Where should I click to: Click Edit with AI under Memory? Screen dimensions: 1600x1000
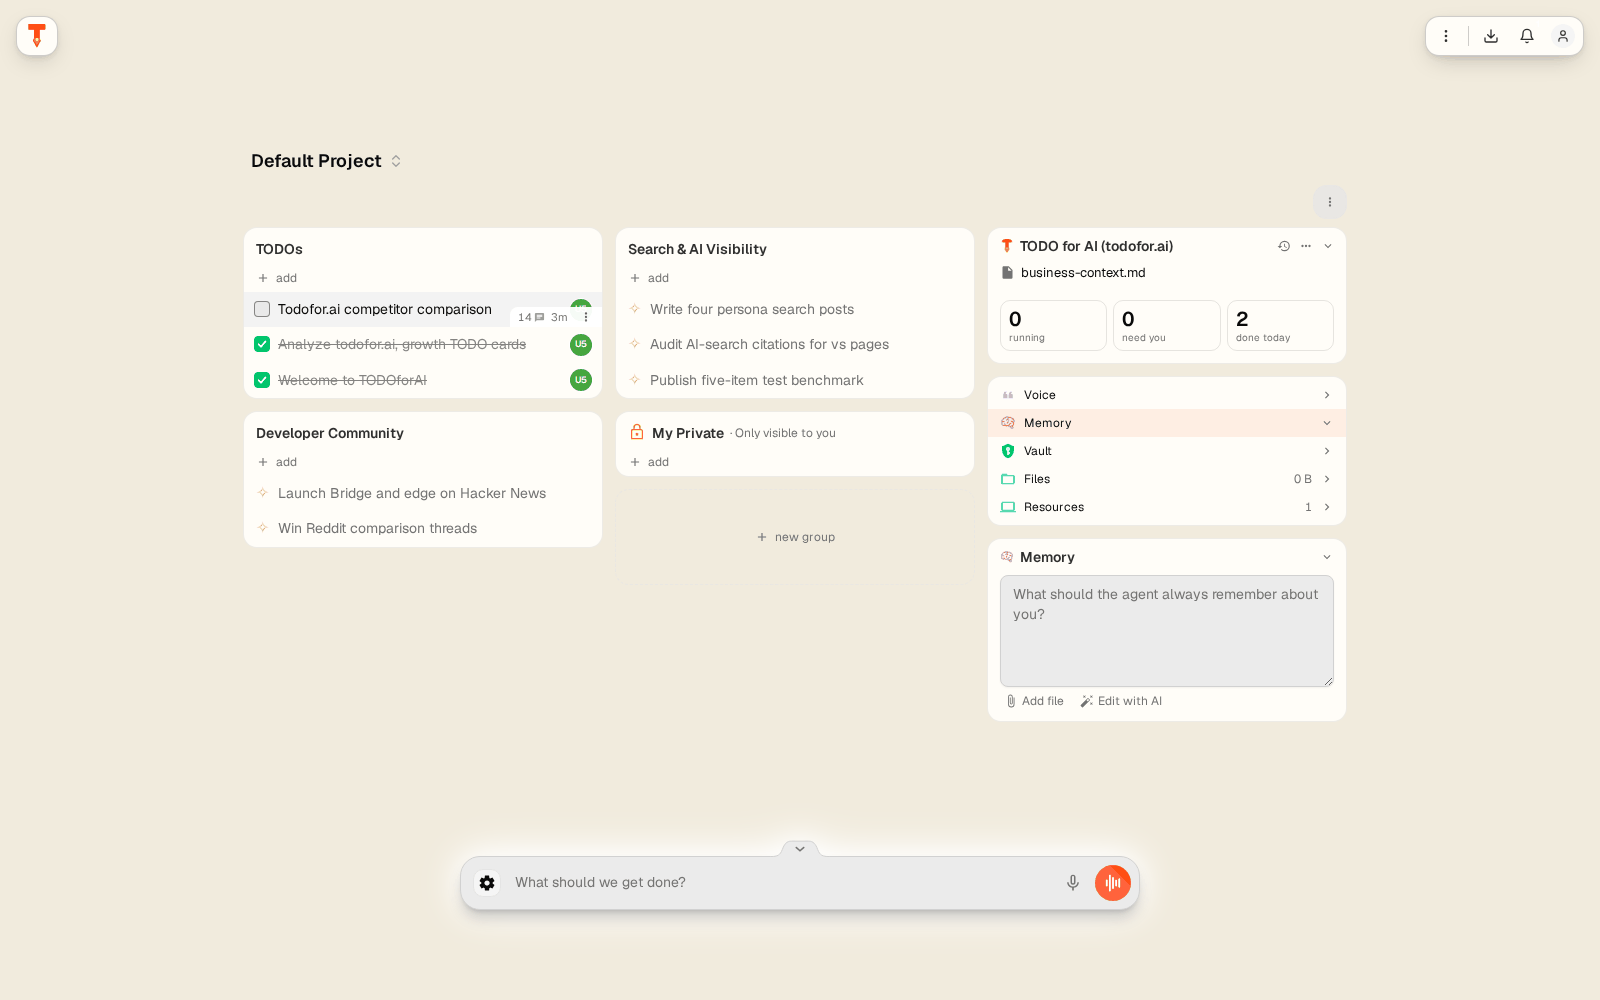pyautogui.click(x=1121, y=701)
